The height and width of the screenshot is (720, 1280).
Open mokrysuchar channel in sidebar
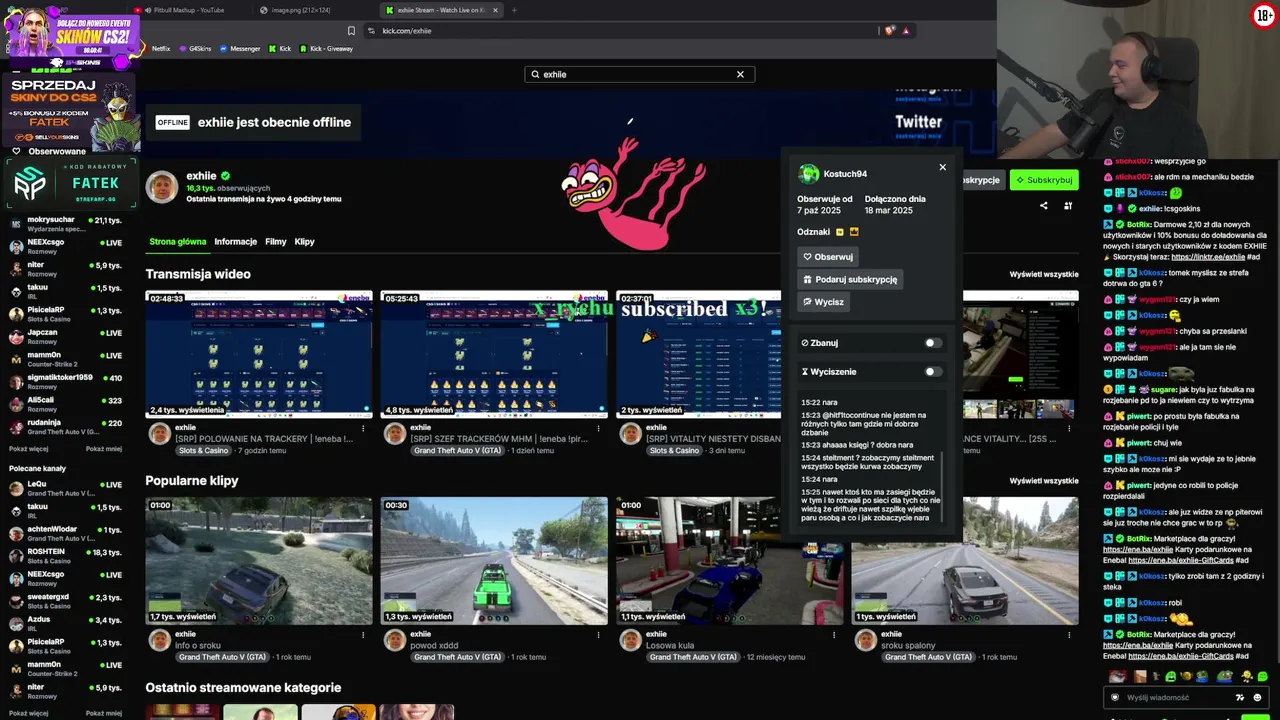[65, 224]
